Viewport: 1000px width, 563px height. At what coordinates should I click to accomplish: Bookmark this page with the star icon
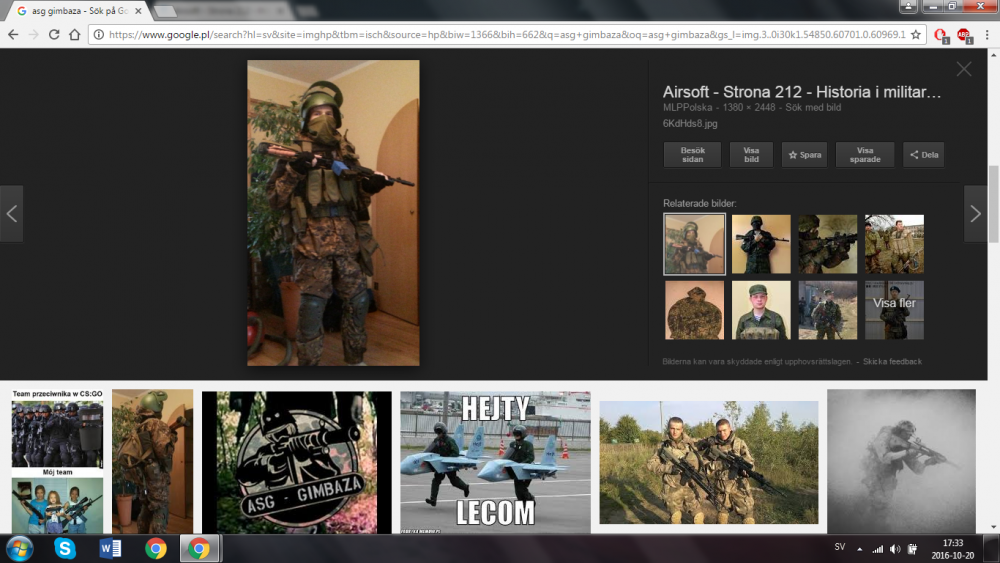pyautogui.click(x=915, y=34)
